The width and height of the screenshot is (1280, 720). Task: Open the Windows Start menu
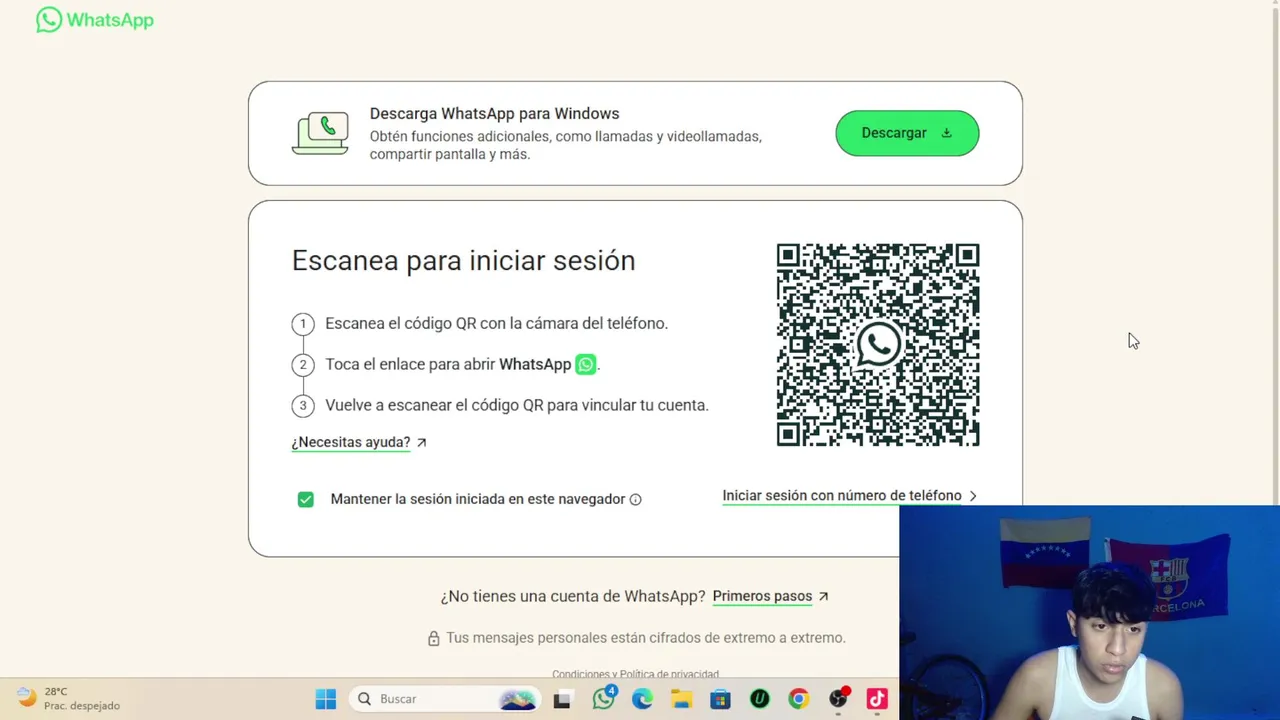coord(326,699)
